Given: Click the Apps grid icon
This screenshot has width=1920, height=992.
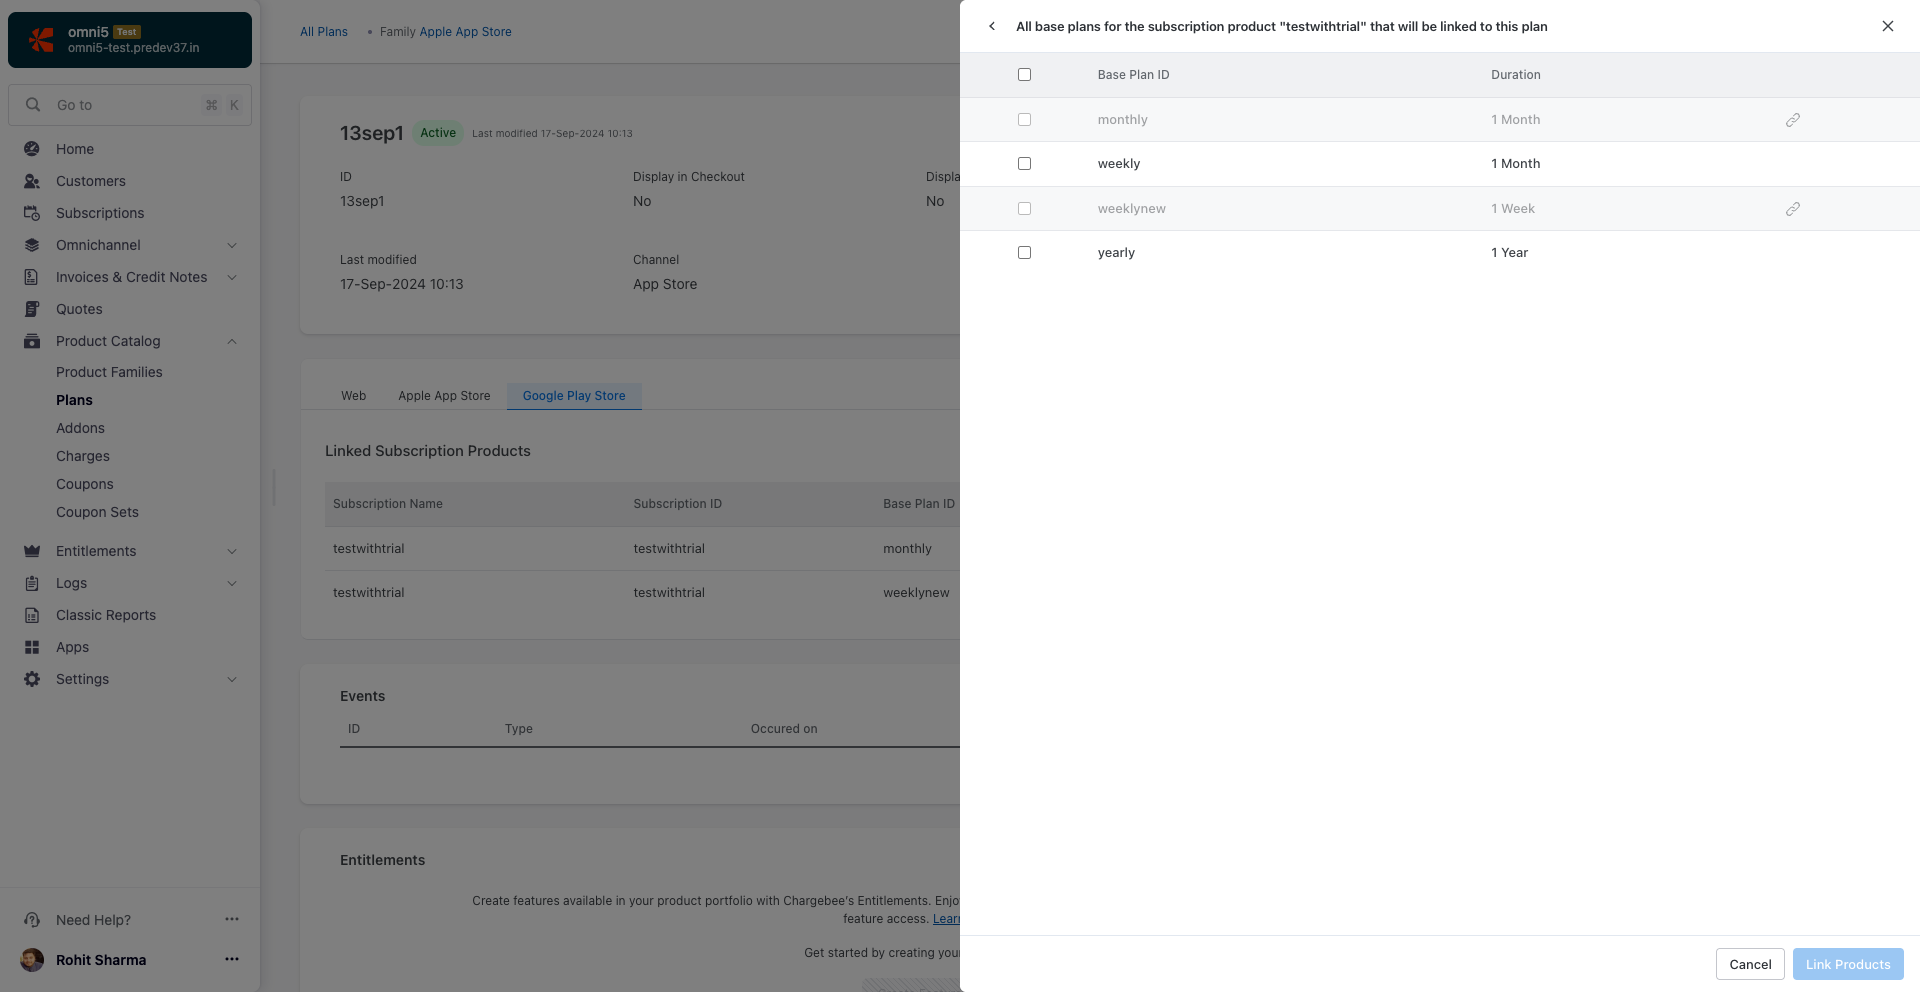Looking at the screenshot, I should (32, 647).
